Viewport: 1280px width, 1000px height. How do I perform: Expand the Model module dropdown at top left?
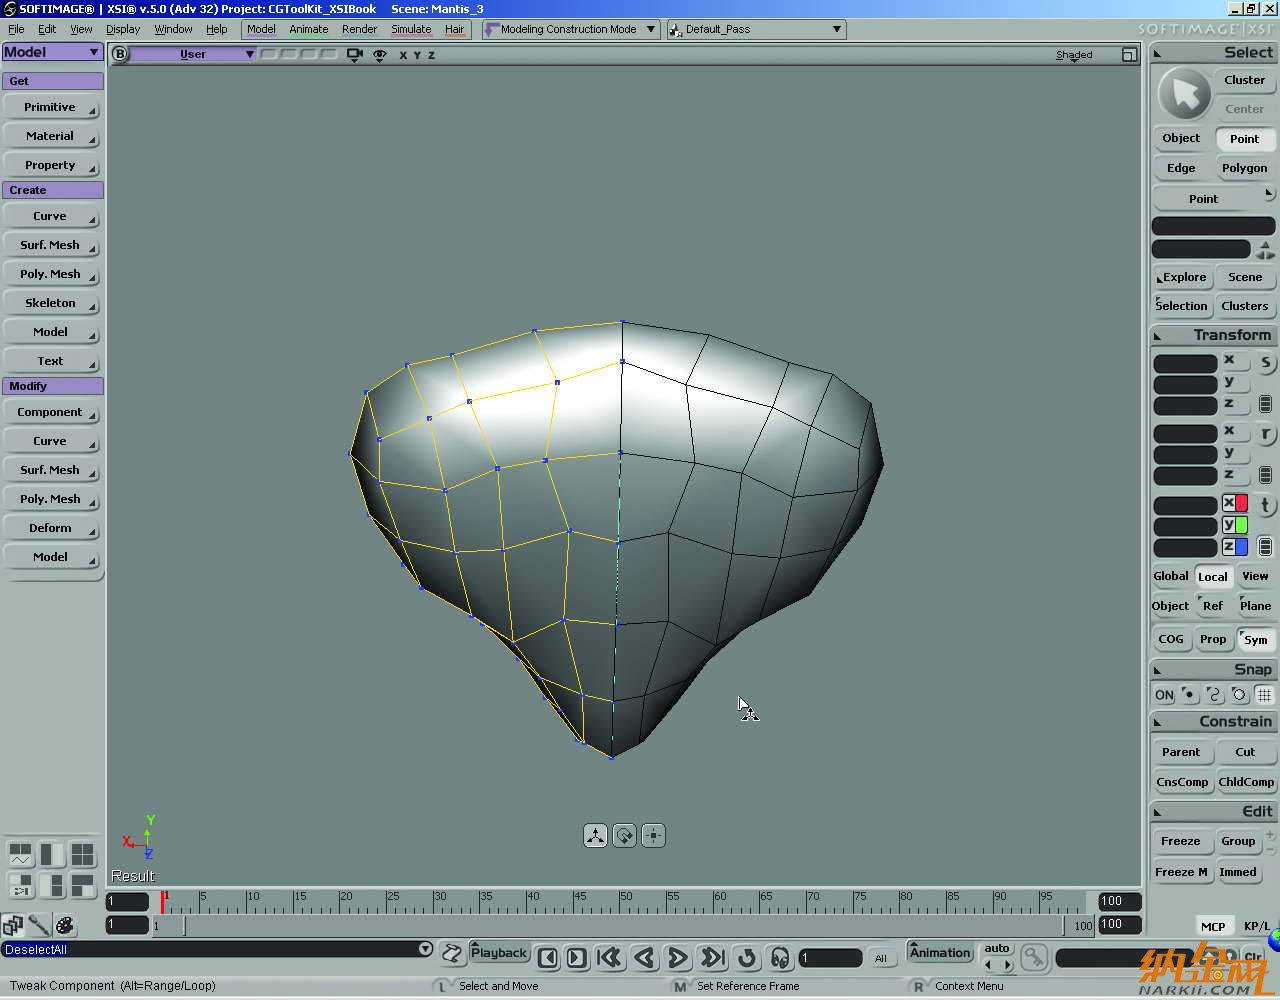[x=94, y=52]
